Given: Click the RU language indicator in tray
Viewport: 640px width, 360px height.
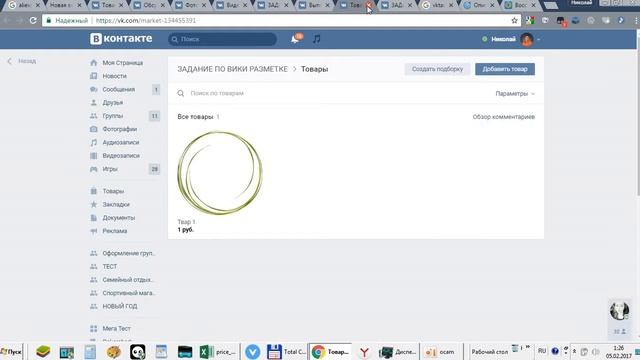Looking at the screenshot, I should (542, 351).
